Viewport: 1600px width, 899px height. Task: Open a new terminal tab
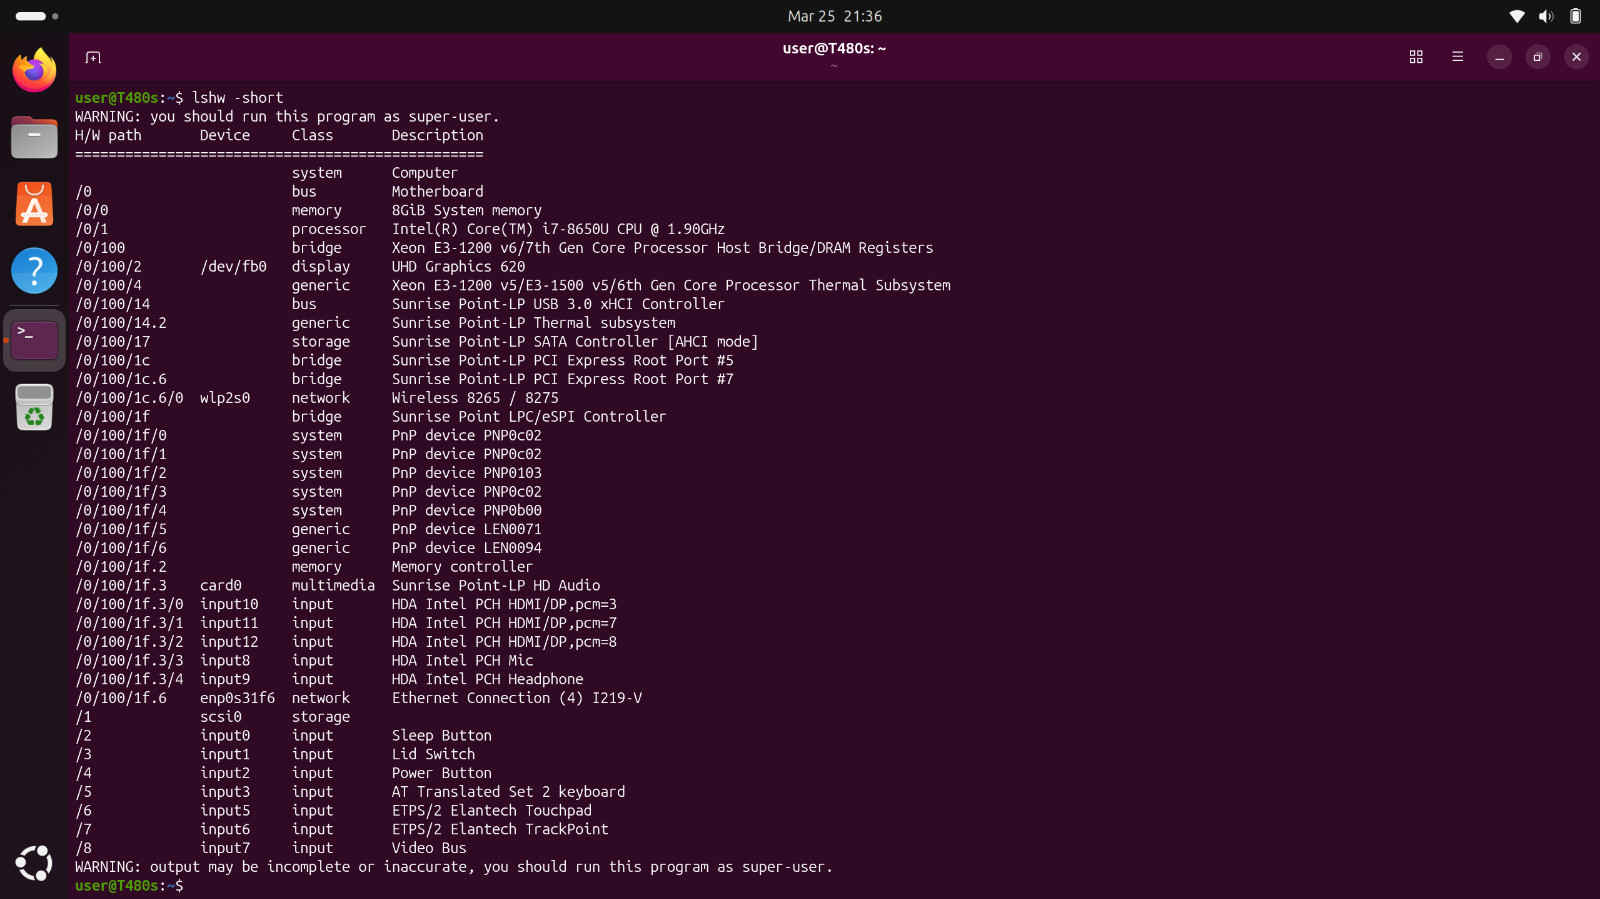tap(93, 57)
